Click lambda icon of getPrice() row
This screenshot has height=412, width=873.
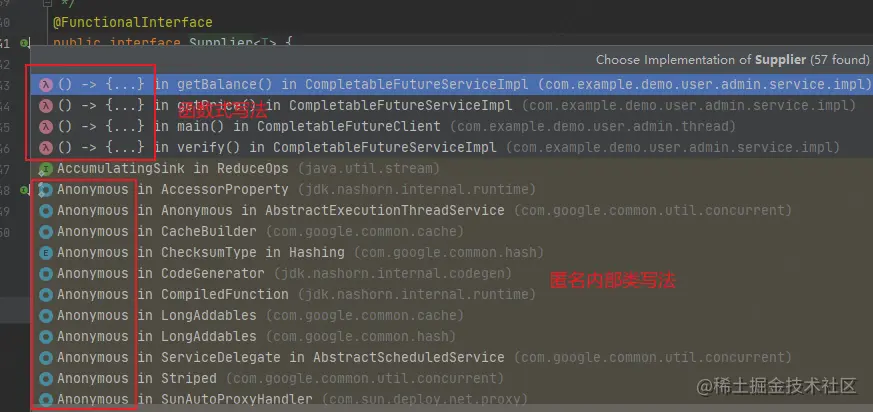46,105
